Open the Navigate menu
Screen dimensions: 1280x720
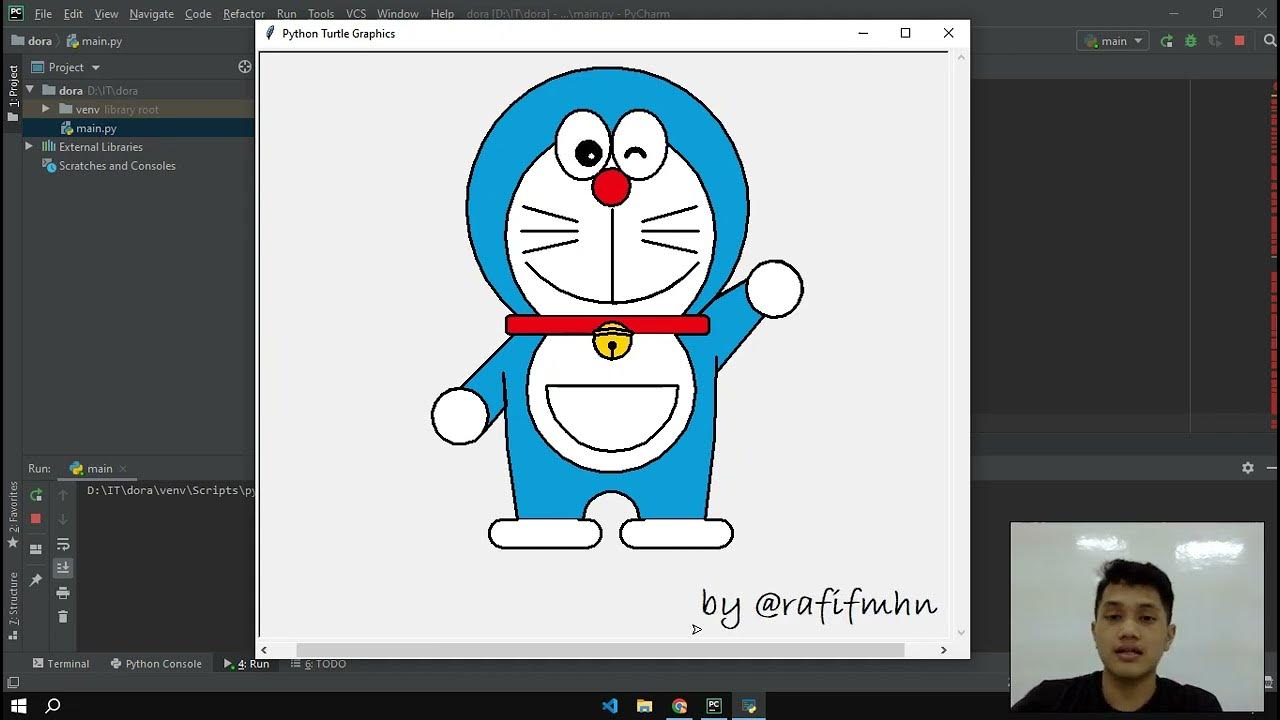[x=151, y=14]
